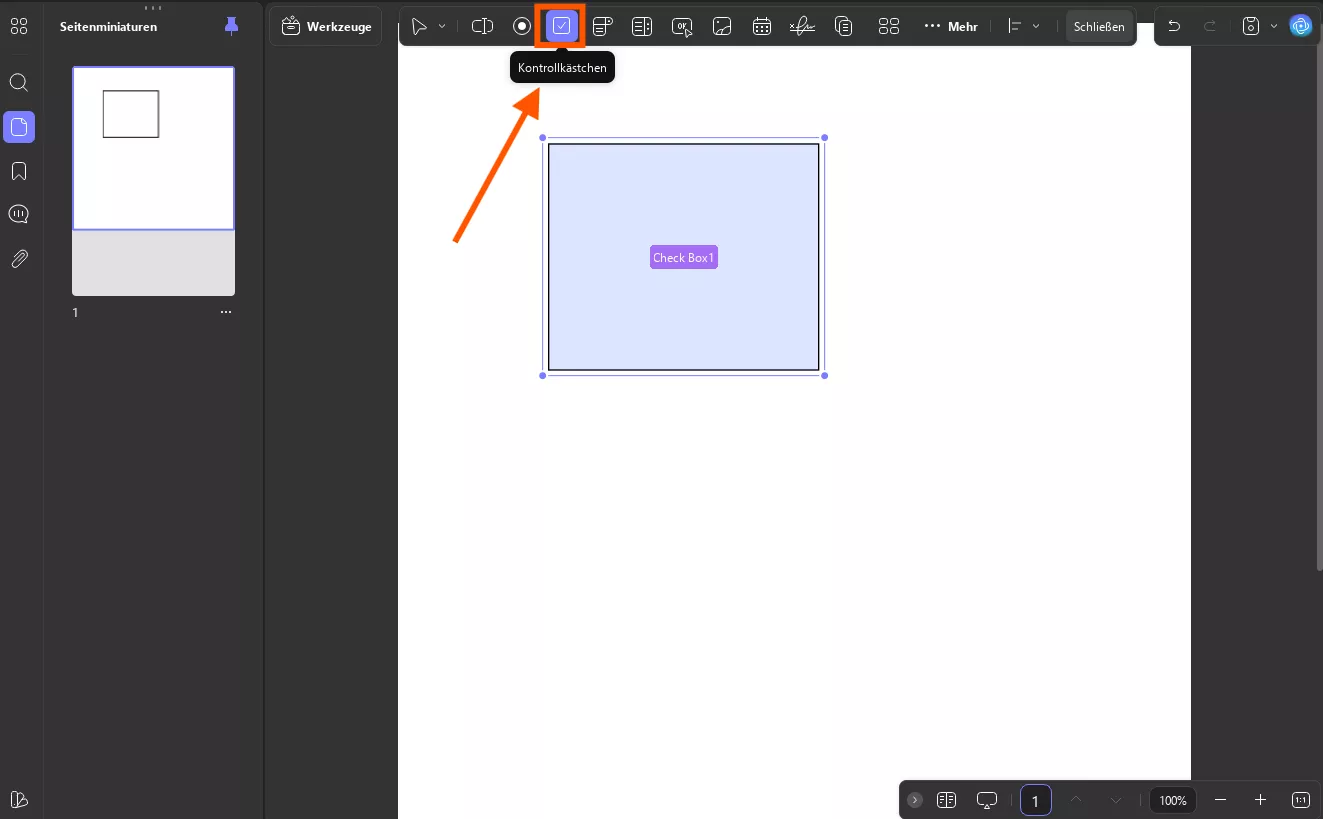
Task: Open the page 1 thumbnail options menu
Action: tap(226, 312)
